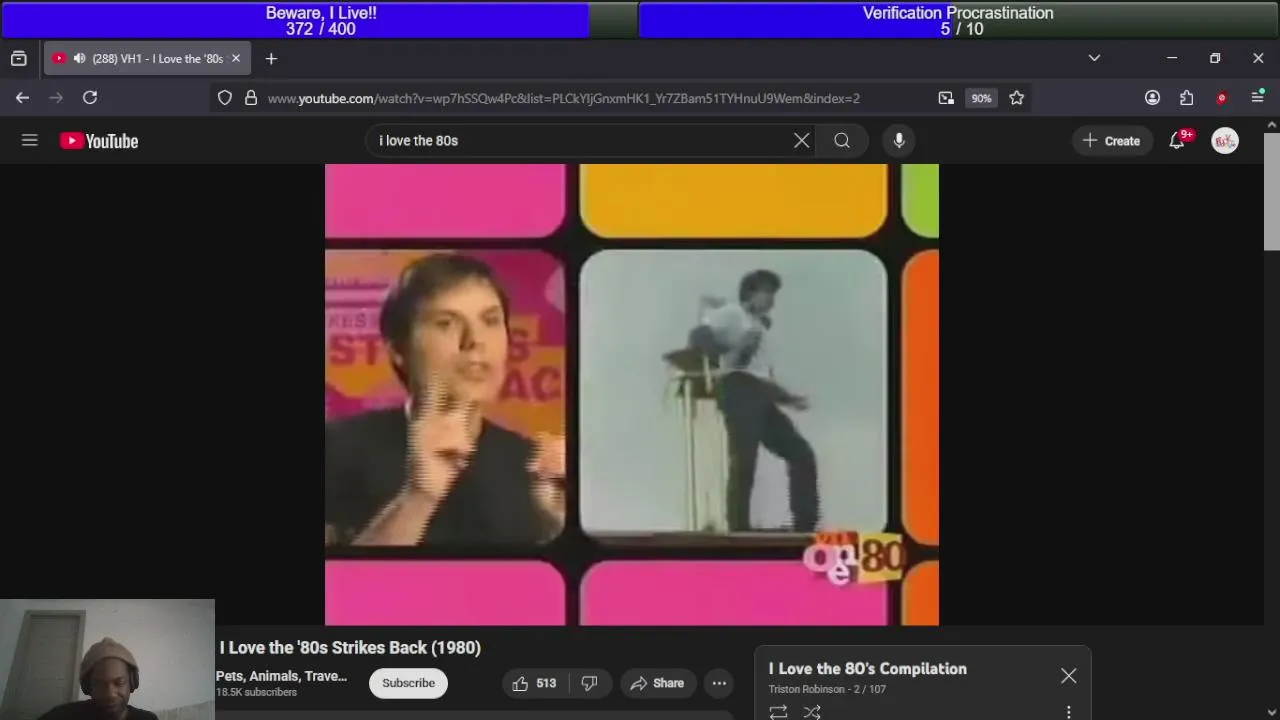1280x720 pixels.
Task: Toggle shuffle playlist
Action: pyautogui.click(x=812, y=712)
